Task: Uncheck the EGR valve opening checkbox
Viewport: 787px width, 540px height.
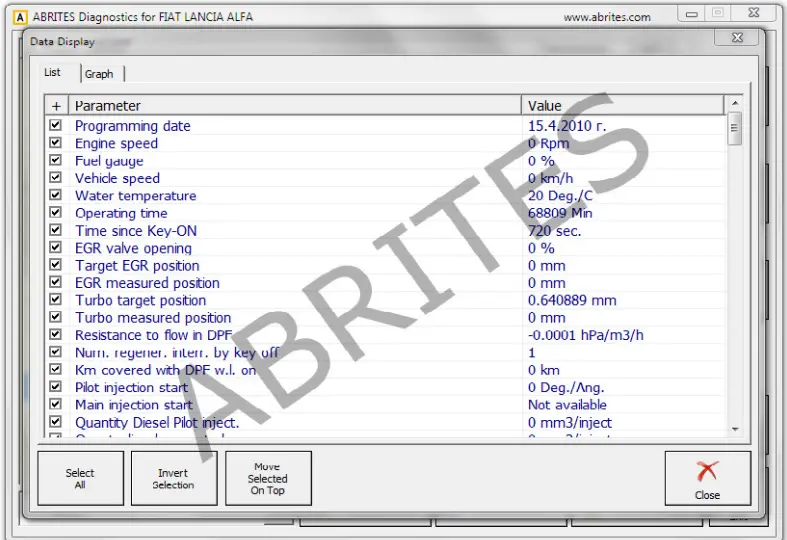Action: 55,247
